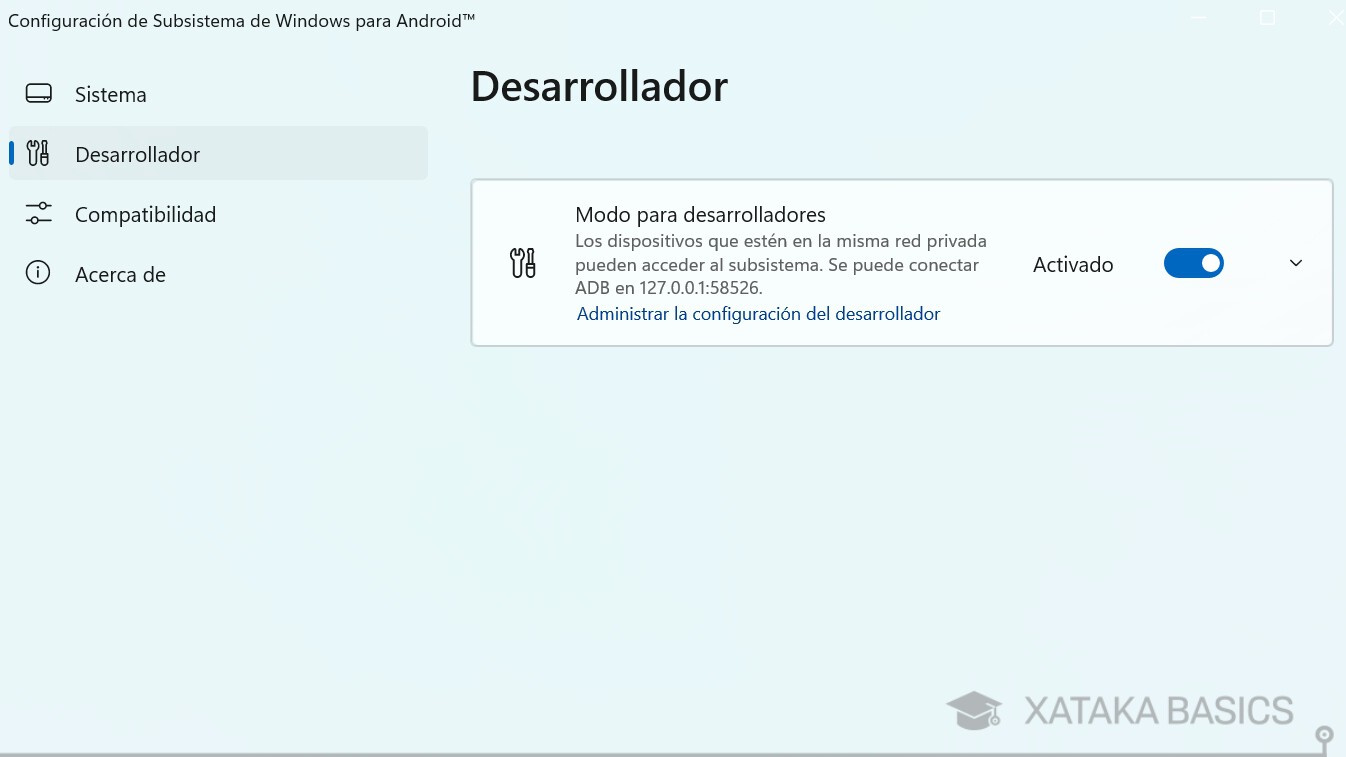The image size is (1346, 757).
Task: Open Administrar la configuración del desarrollador
Action: pos(757,313)
